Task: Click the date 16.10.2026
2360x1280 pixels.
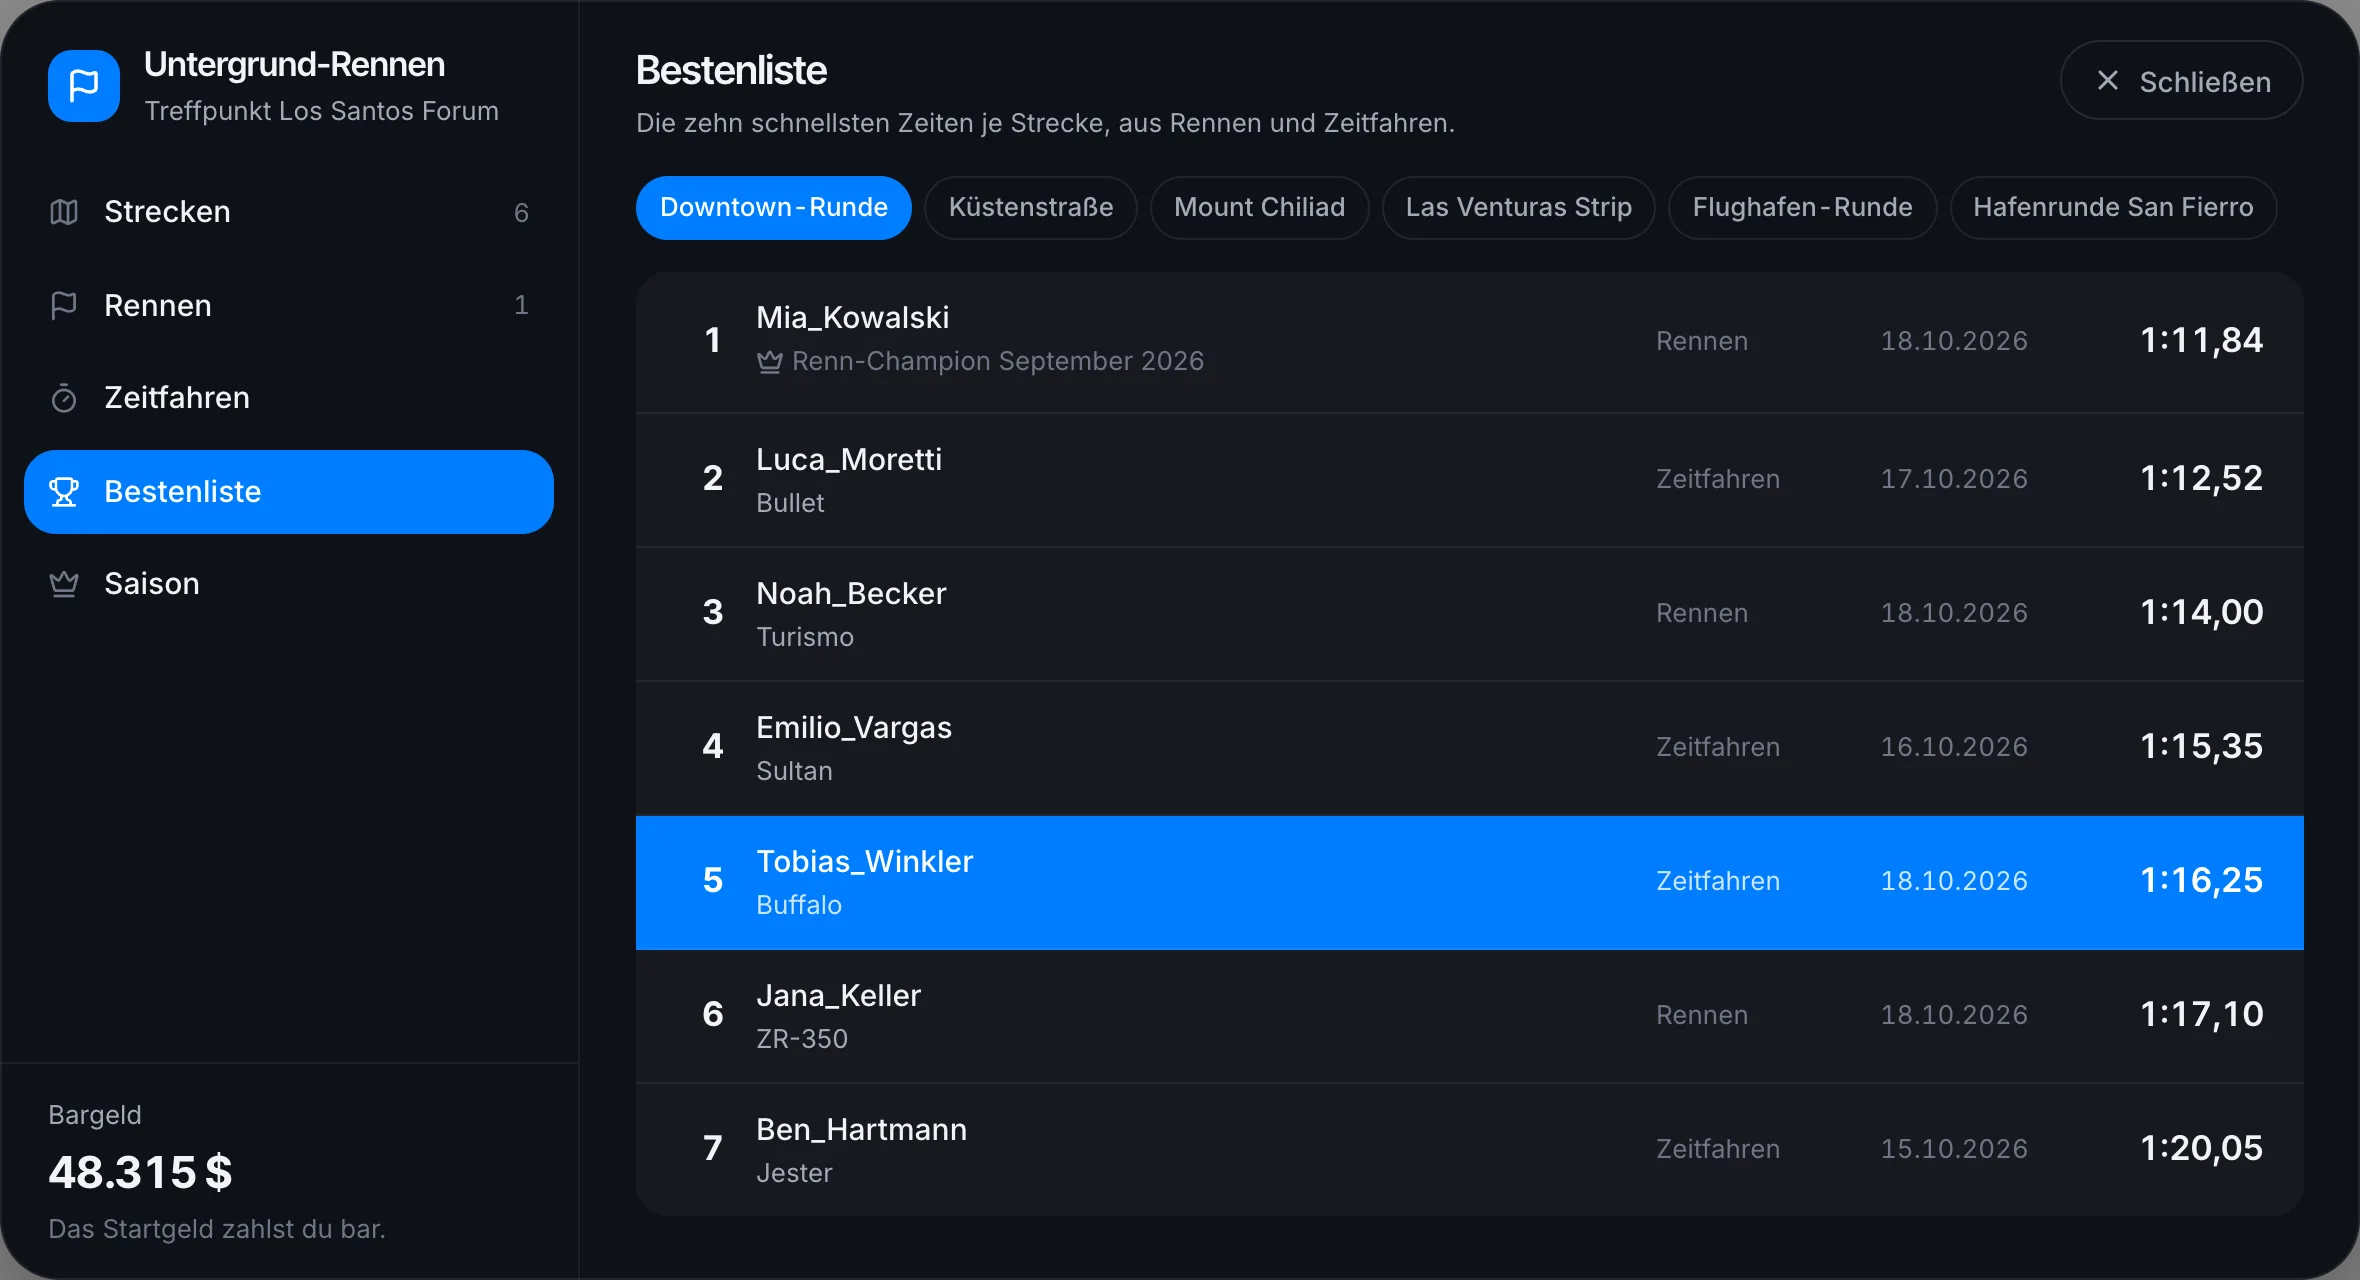Action: tap(1954, 747)
